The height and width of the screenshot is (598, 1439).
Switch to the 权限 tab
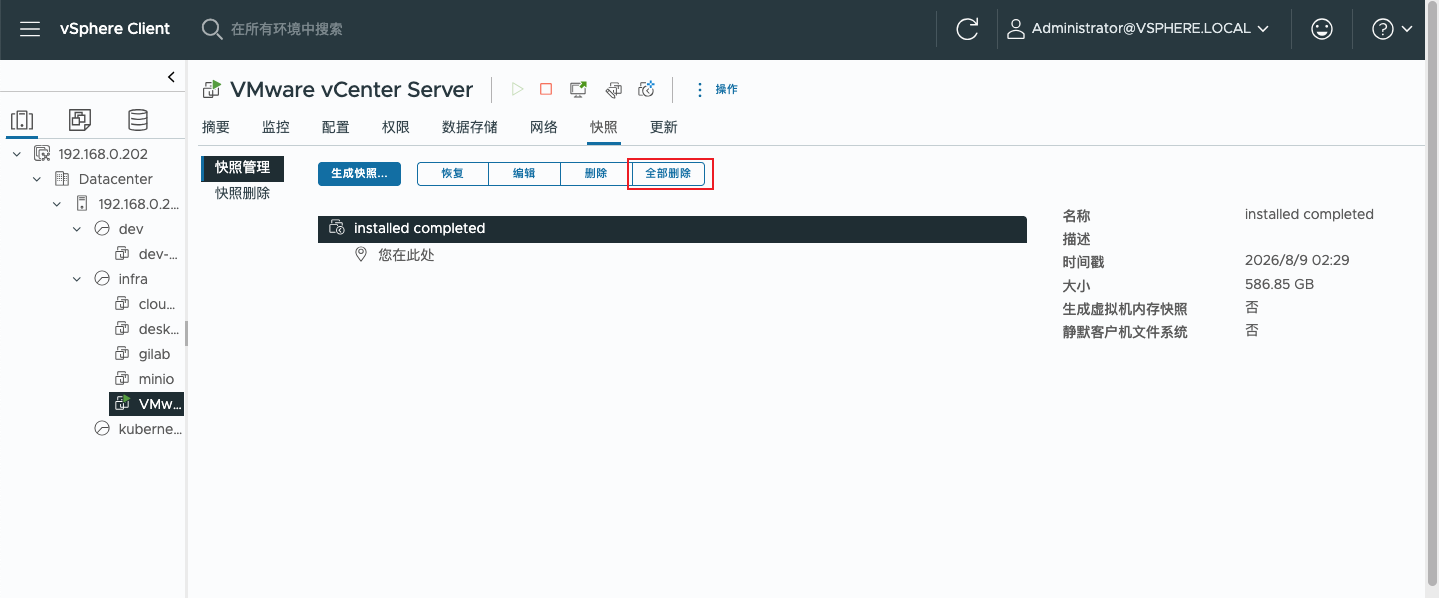396,127
